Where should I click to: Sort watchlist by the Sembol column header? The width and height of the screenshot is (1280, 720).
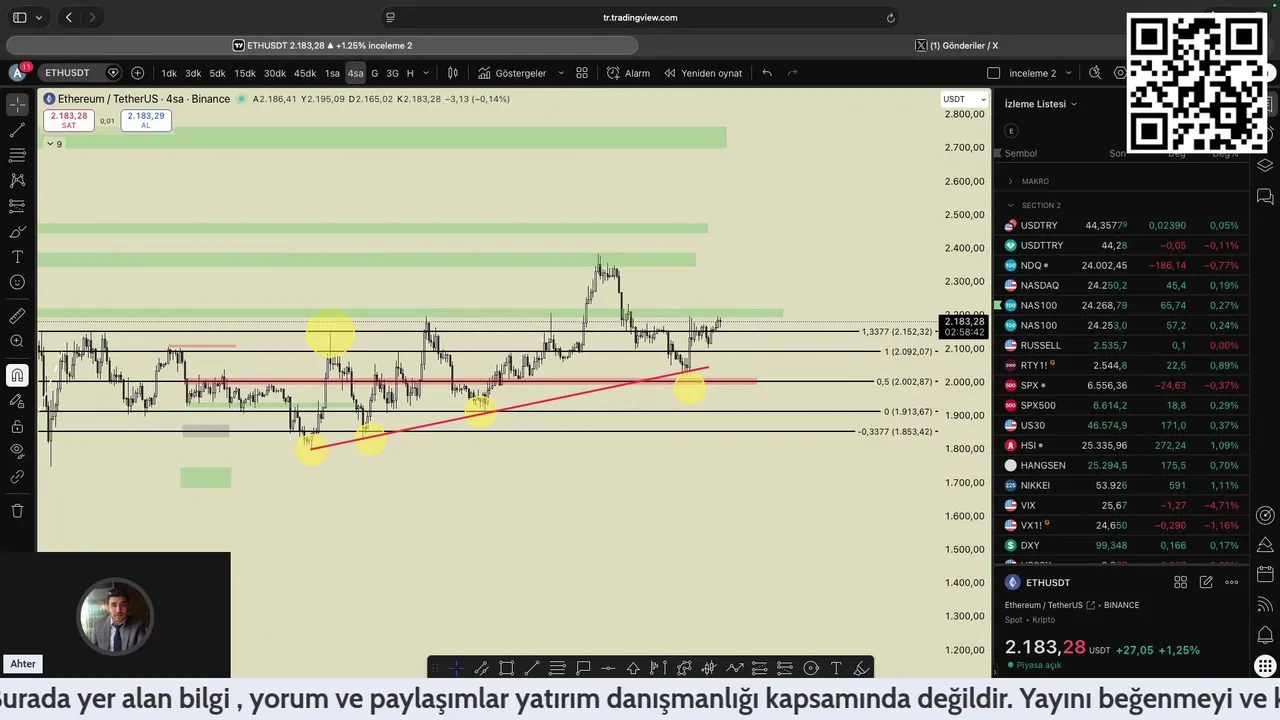(1021, 153)
